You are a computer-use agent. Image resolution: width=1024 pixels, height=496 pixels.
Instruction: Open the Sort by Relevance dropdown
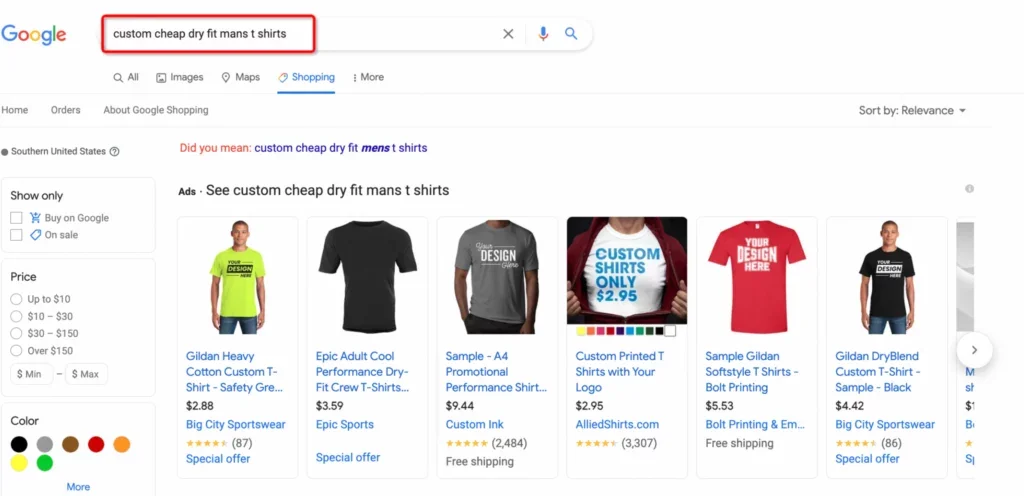point(912,111)
